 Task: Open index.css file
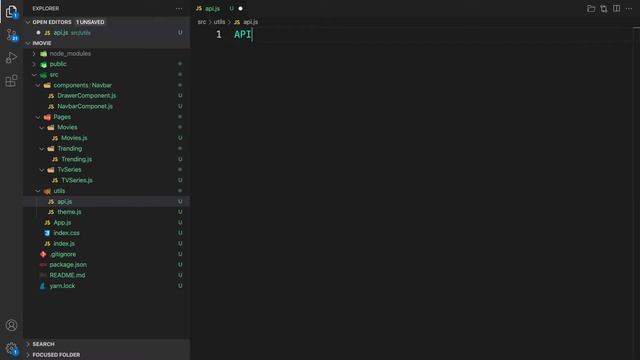67,233
